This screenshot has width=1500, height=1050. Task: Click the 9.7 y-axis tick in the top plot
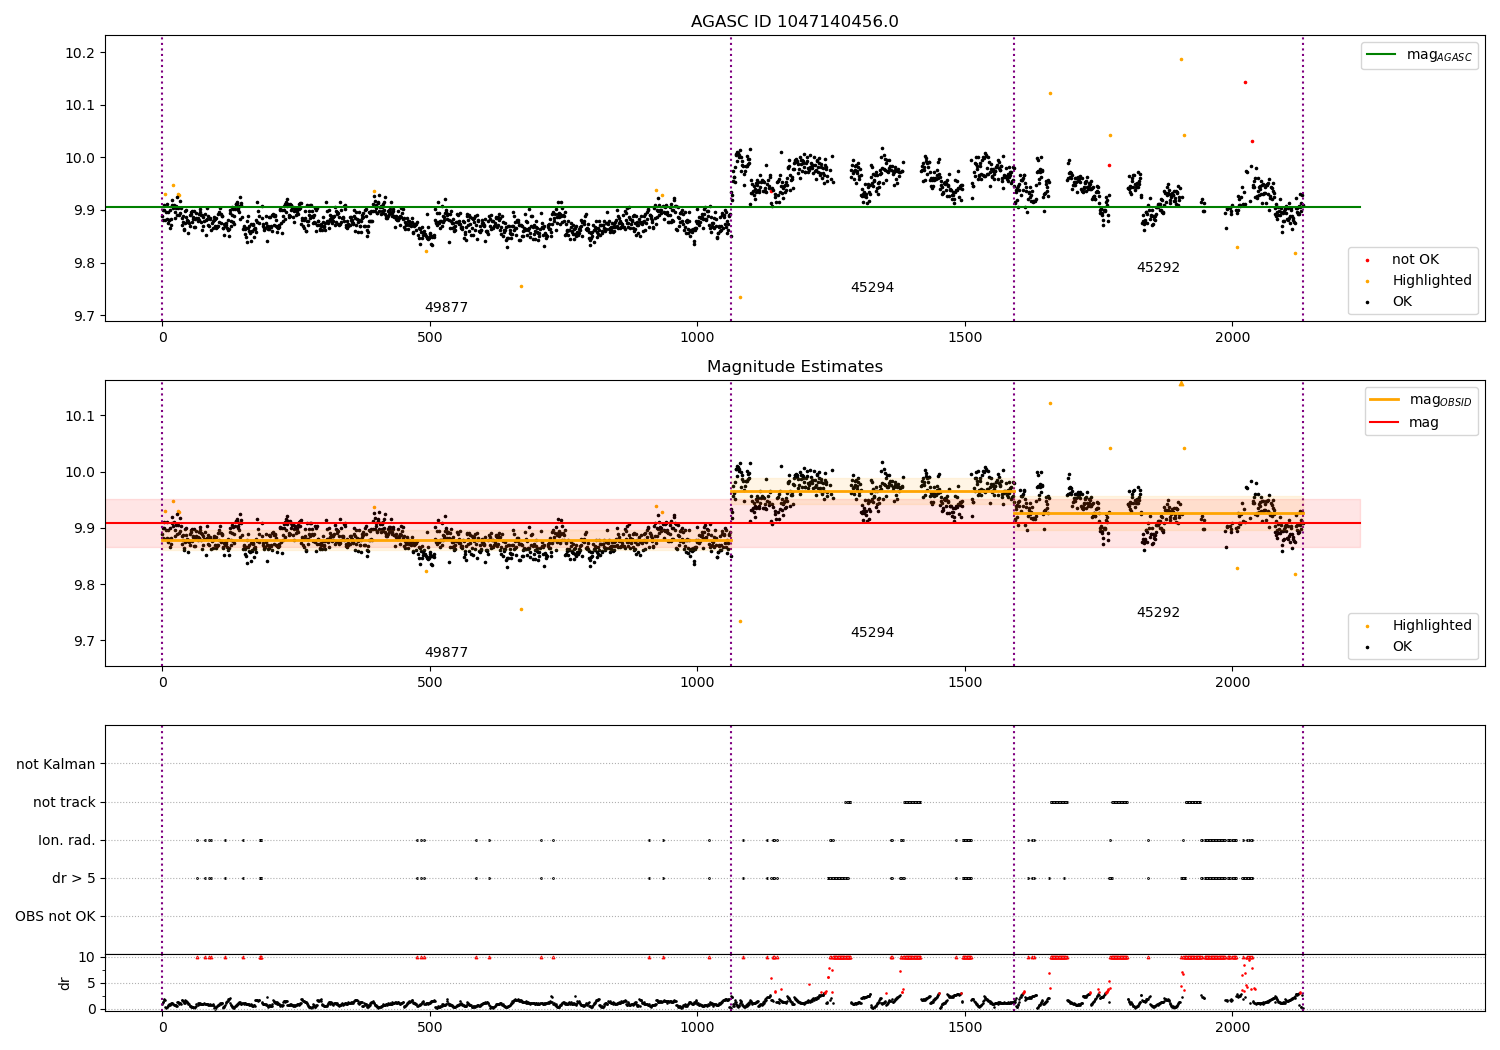(x=83, y=316)
